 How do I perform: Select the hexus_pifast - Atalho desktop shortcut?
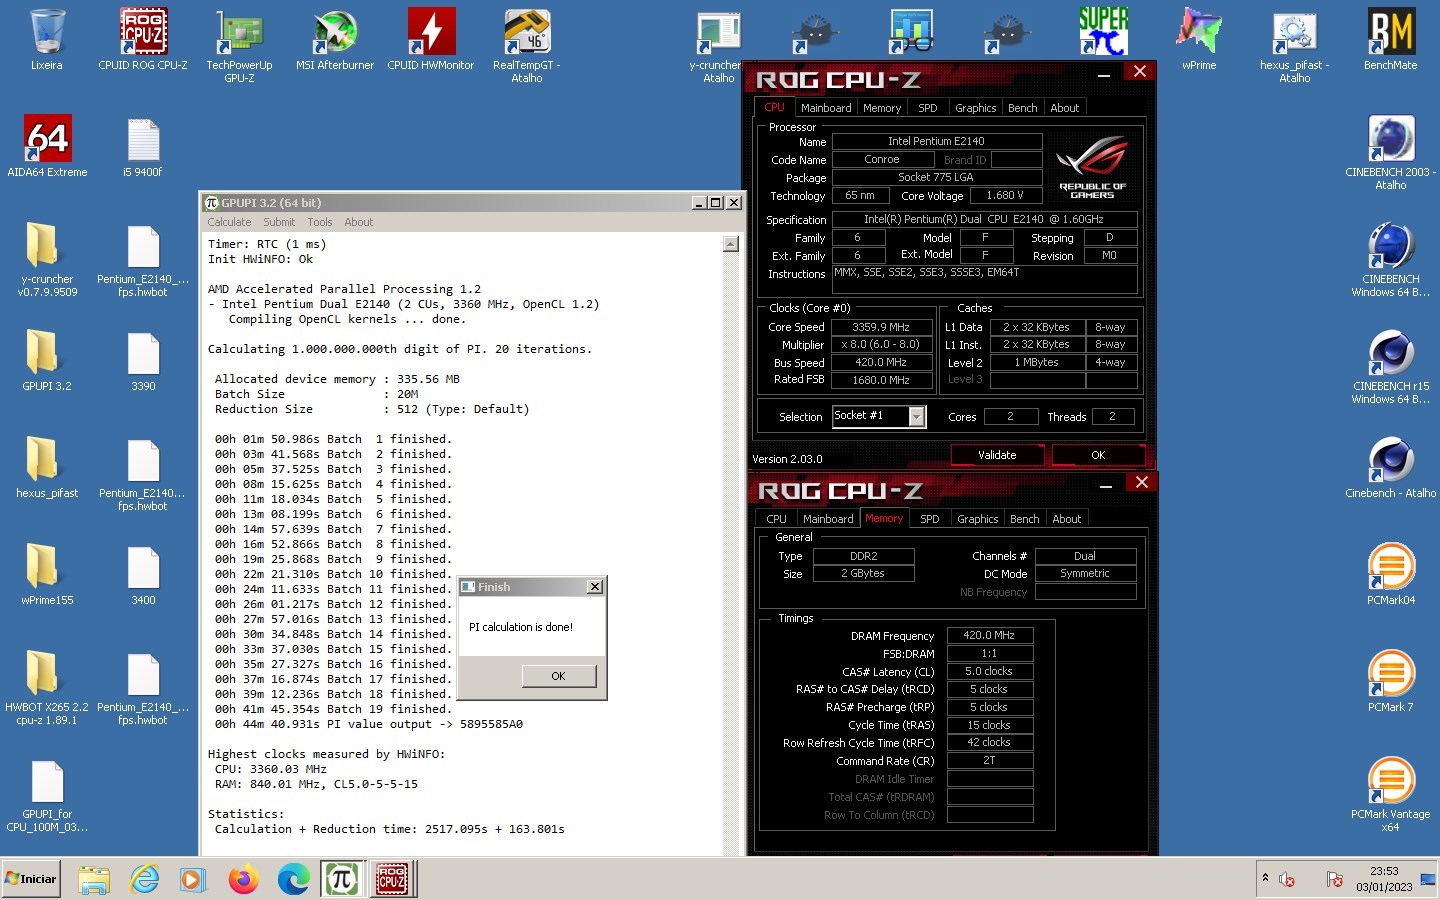click(1295, 46)
